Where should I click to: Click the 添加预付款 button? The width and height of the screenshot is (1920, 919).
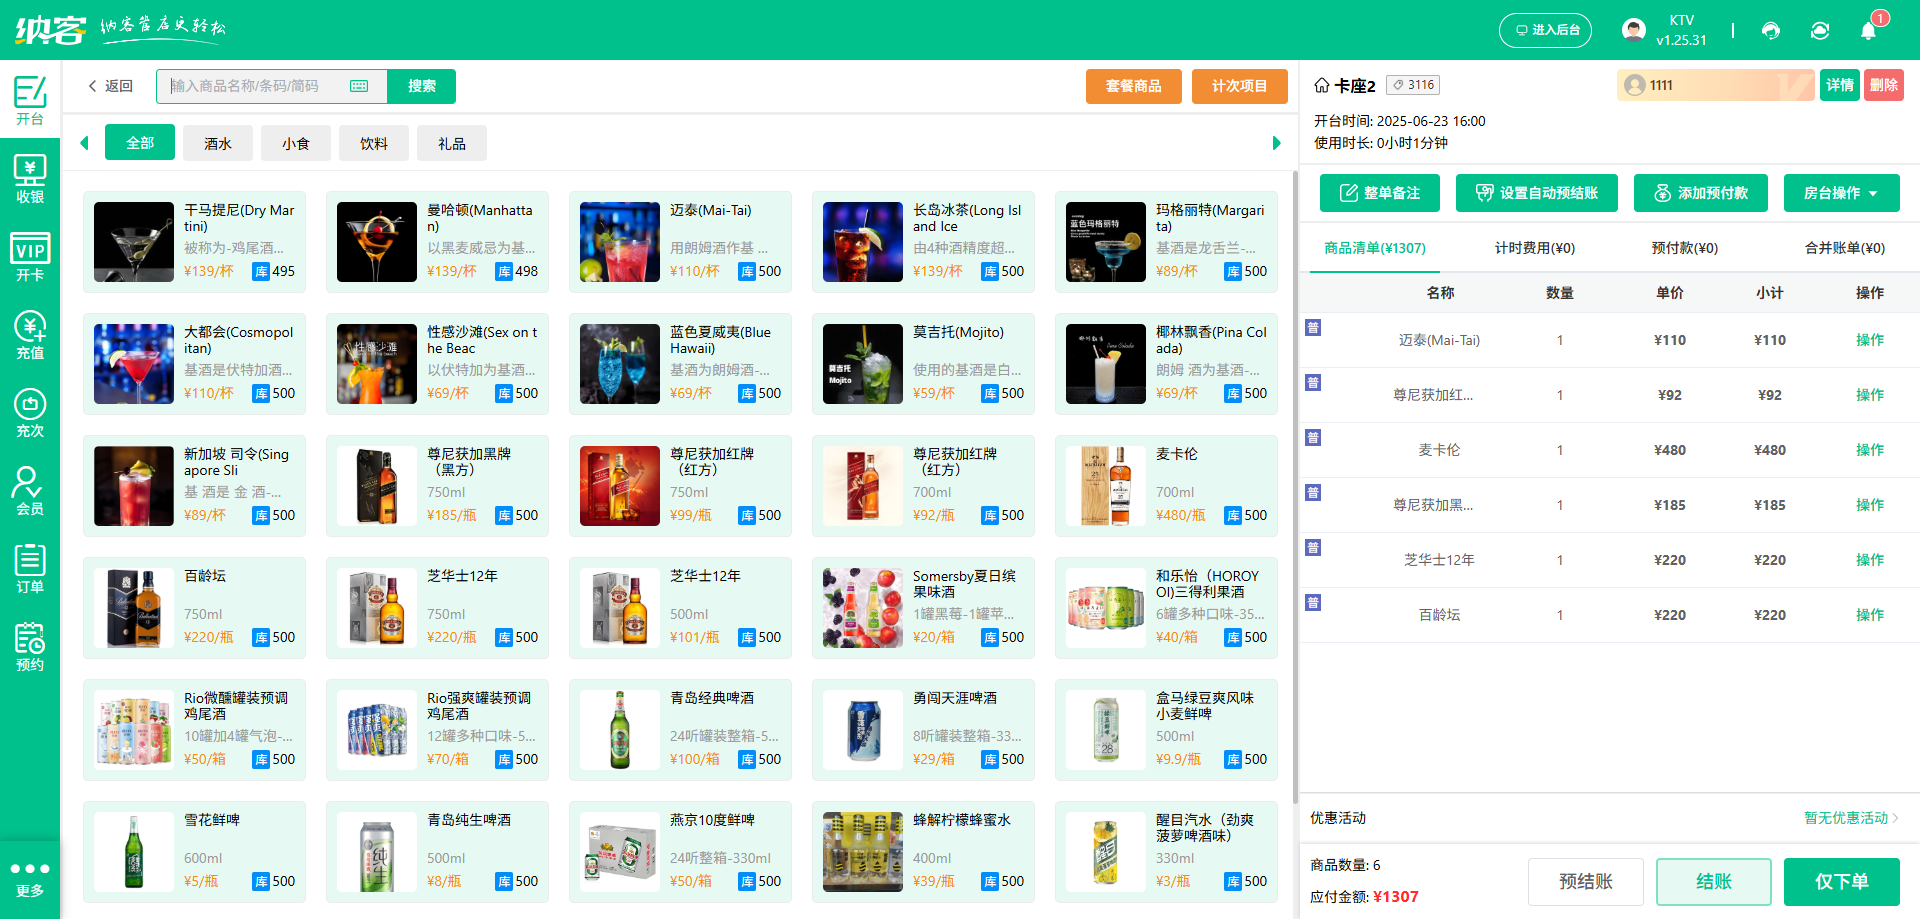(x=1701, y=193)
